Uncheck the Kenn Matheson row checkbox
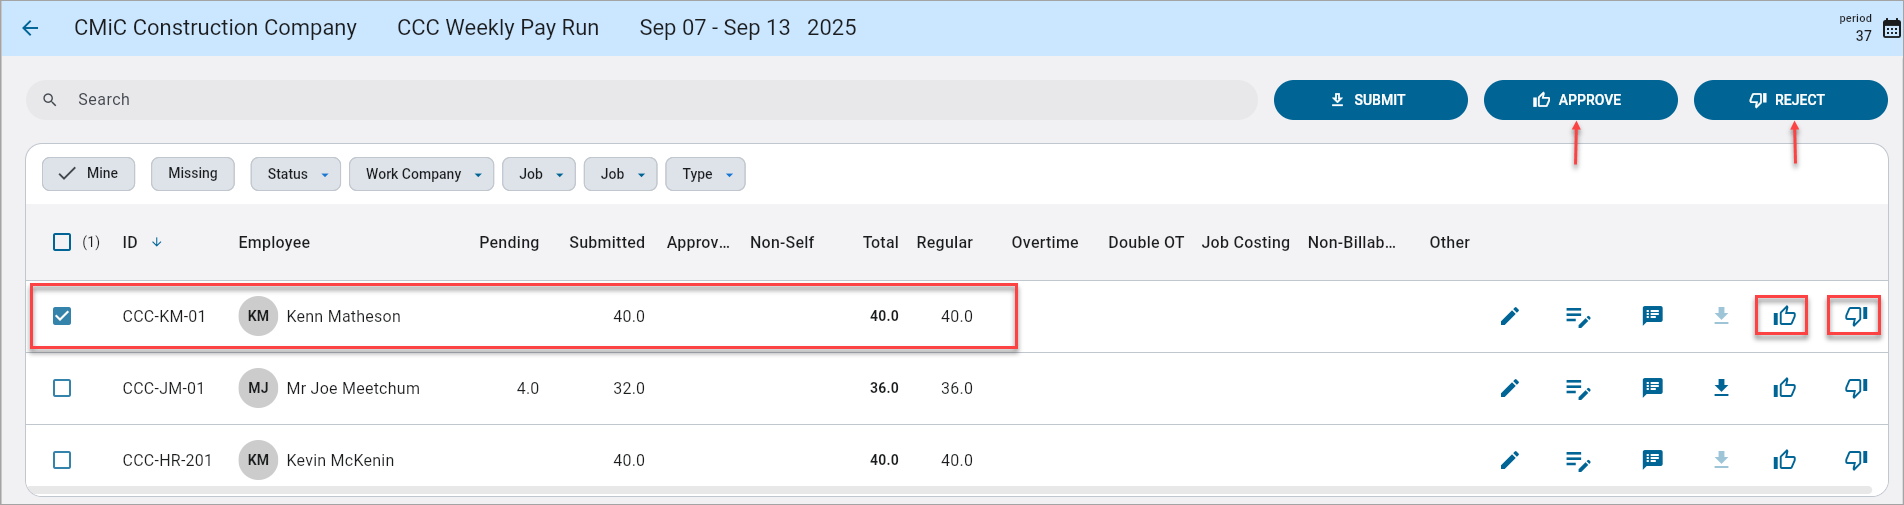The height and width of the screenshot is (505, 1904). click(x=62, y=316)
